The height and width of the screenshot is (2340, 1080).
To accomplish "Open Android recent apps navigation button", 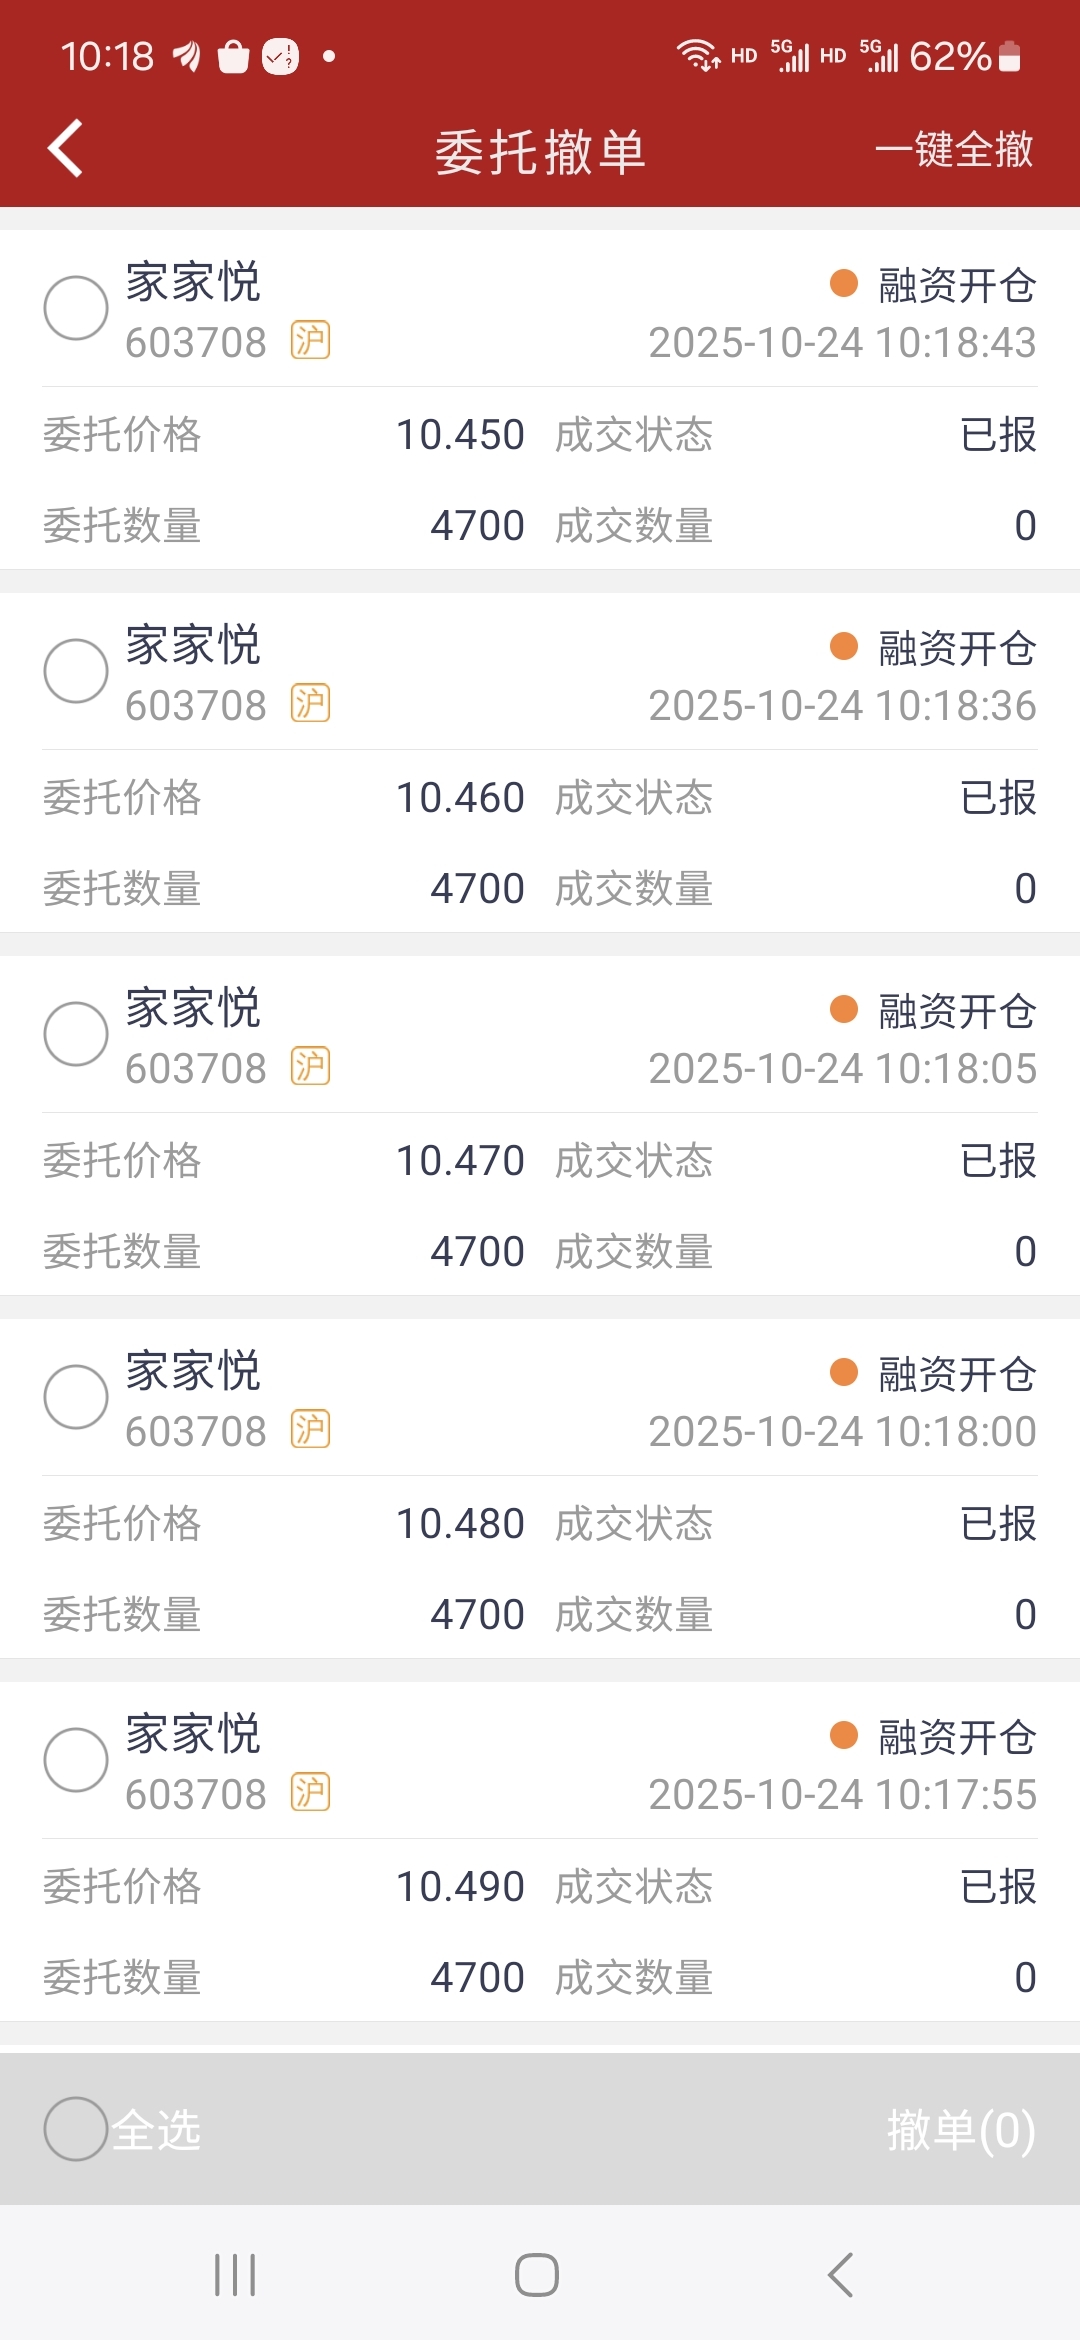I will coord(235,2275).
